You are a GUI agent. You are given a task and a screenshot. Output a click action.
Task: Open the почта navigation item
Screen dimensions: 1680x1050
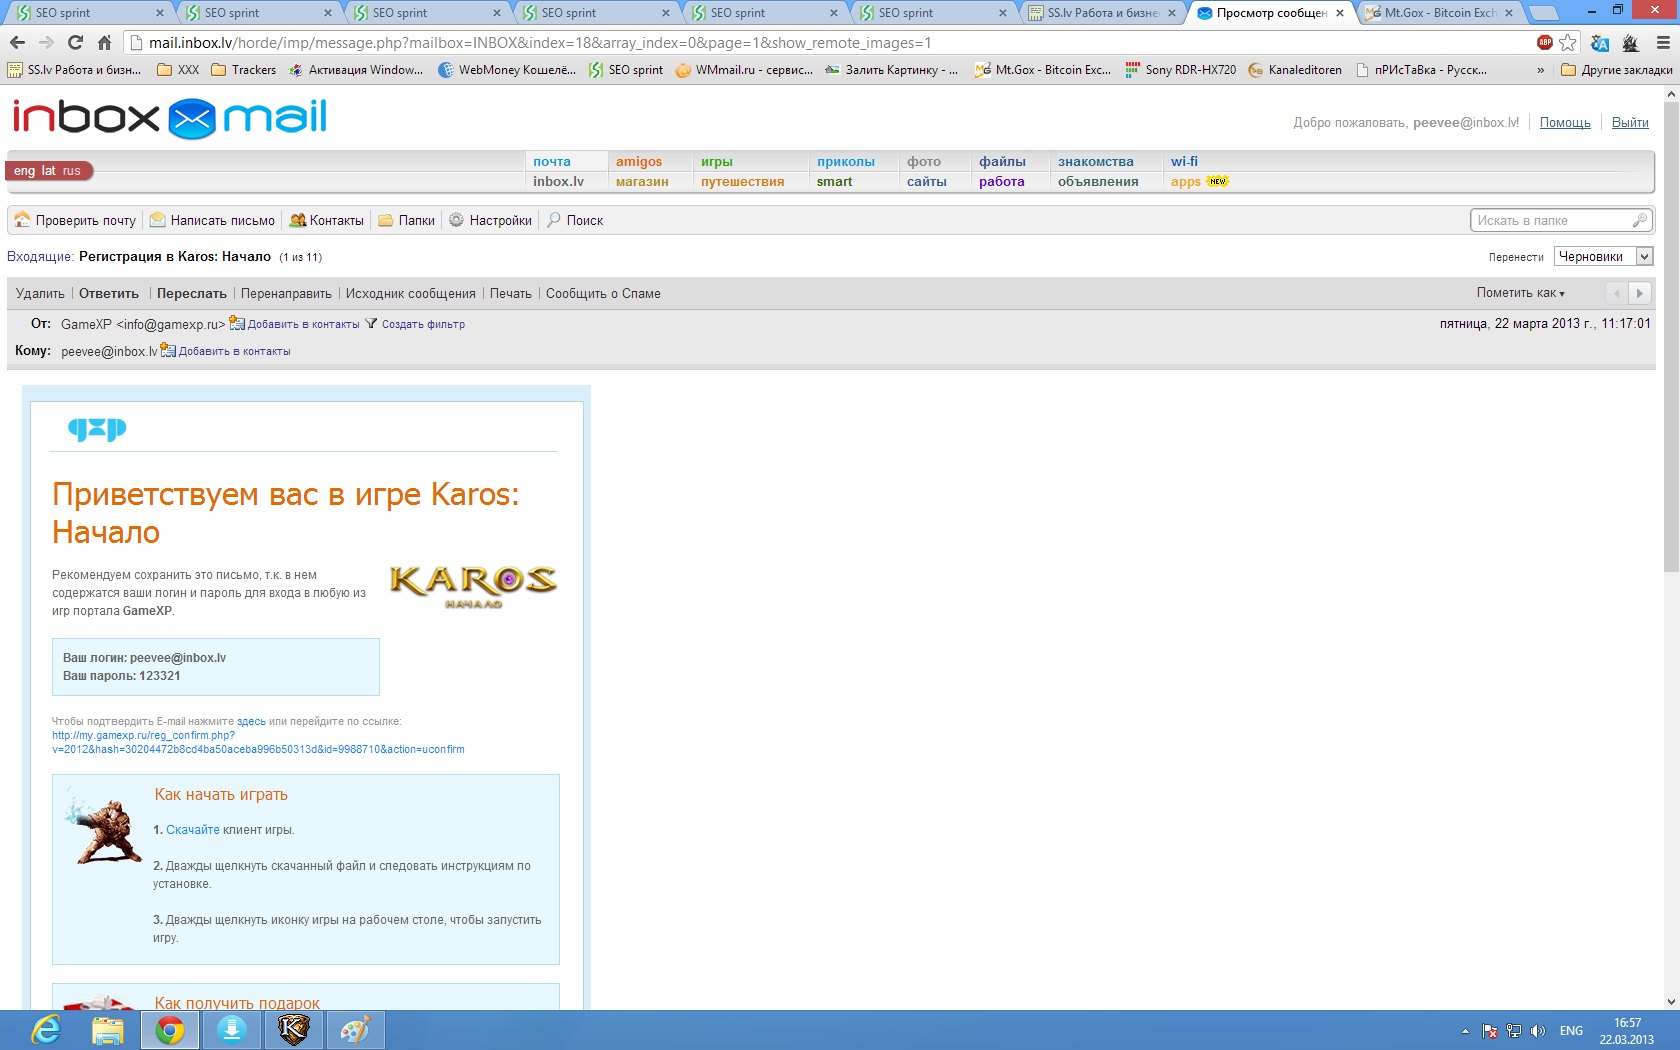coord(552,162)
